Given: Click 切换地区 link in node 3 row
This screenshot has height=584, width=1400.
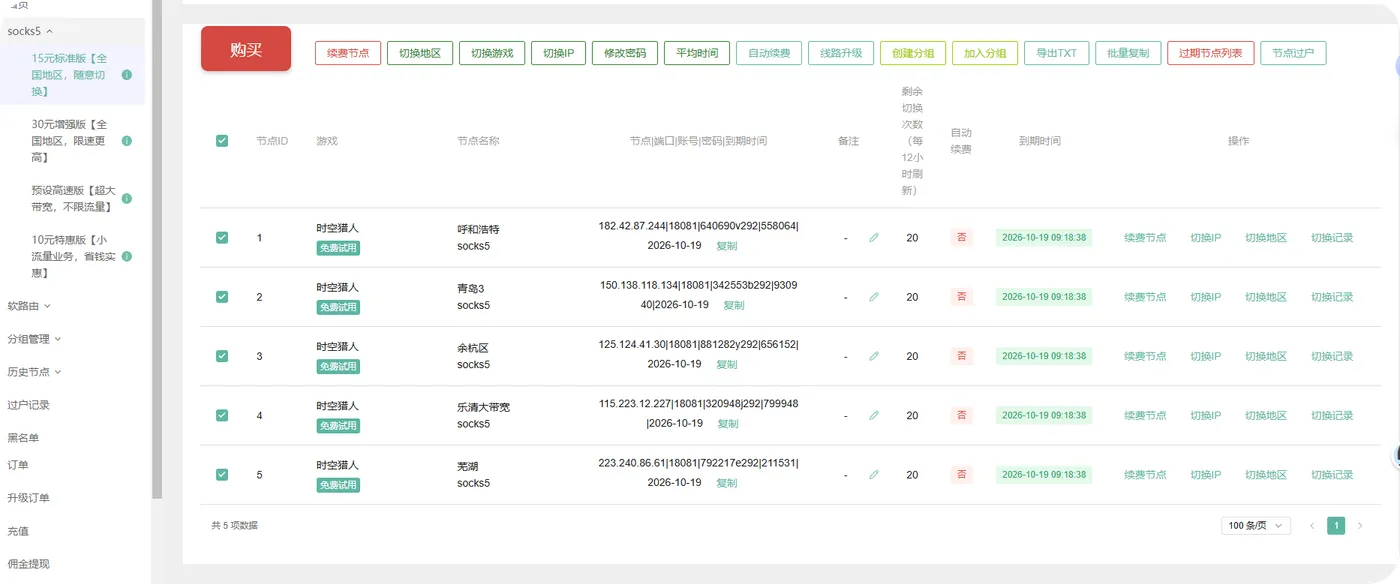Looking at the screenshot, I should [1266, 356].
